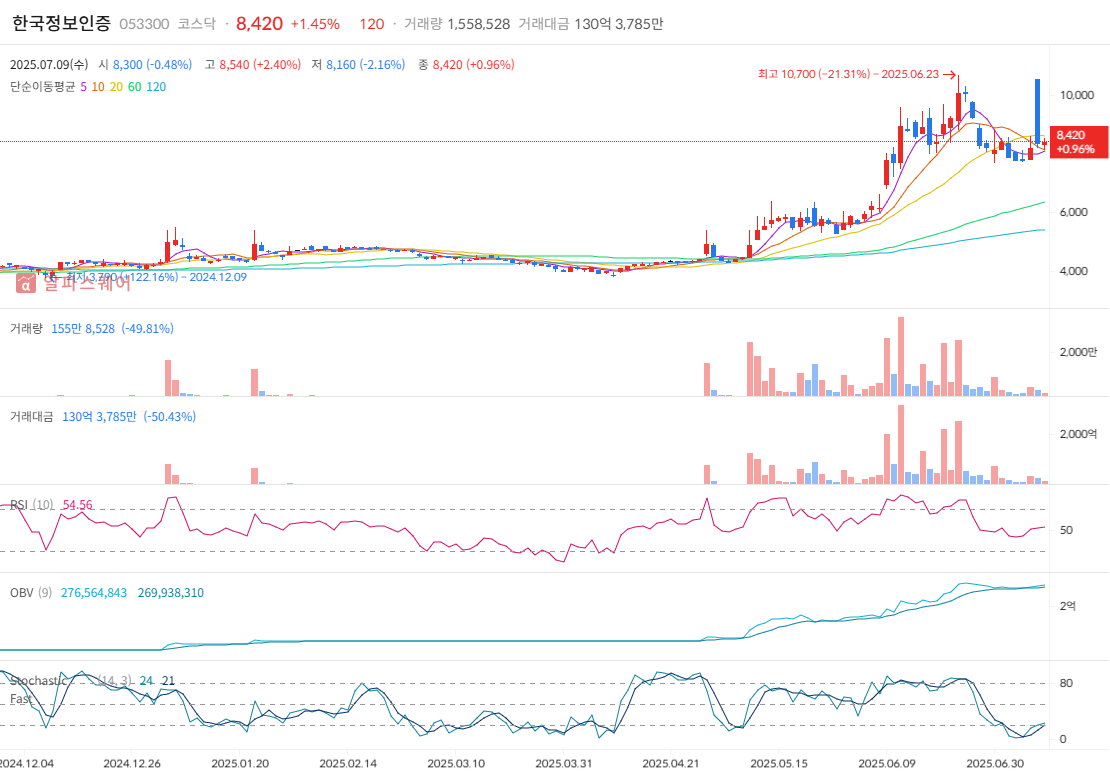Click the opening price 8,300 (-0.48%)
This screenshot has width=1110, height=778.
point(152,64)
